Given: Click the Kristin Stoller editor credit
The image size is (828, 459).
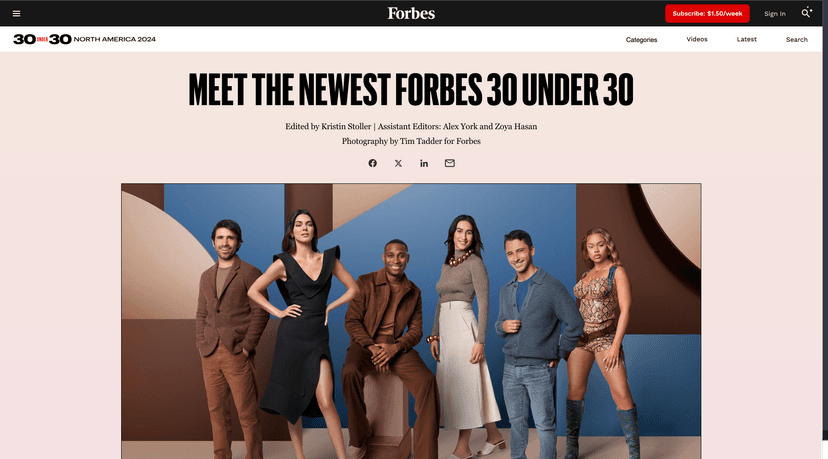Looking at the screenshot, I should click(346, 126).
